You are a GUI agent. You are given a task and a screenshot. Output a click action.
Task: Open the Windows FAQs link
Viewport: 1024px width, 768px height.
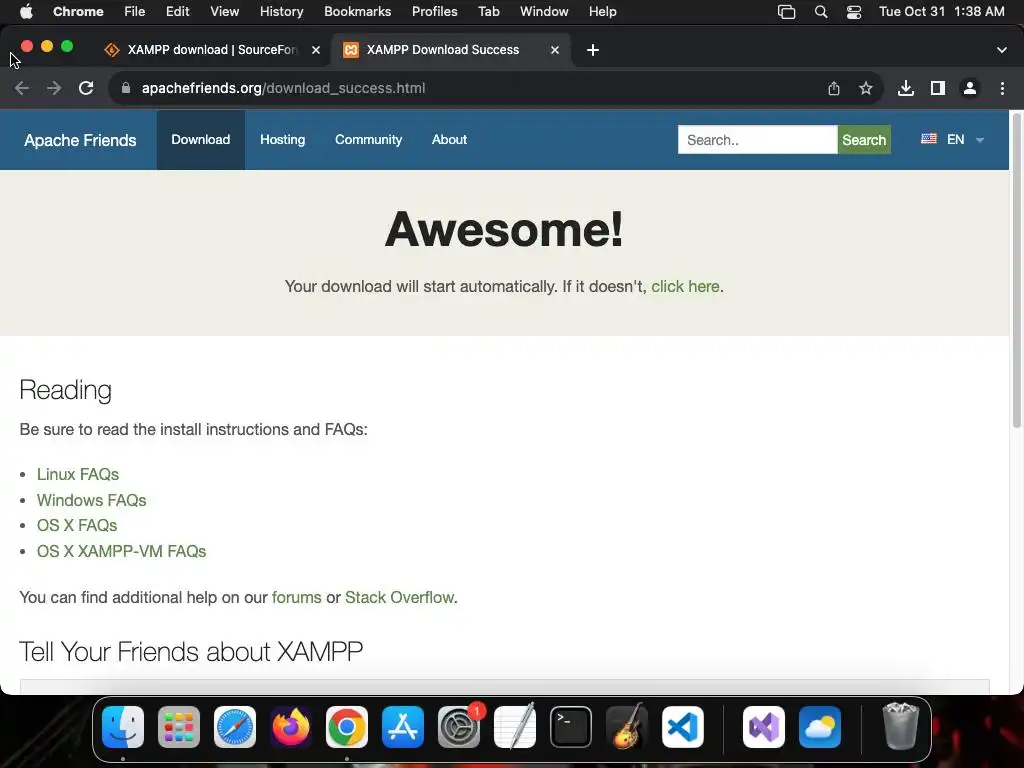[91, 500]
